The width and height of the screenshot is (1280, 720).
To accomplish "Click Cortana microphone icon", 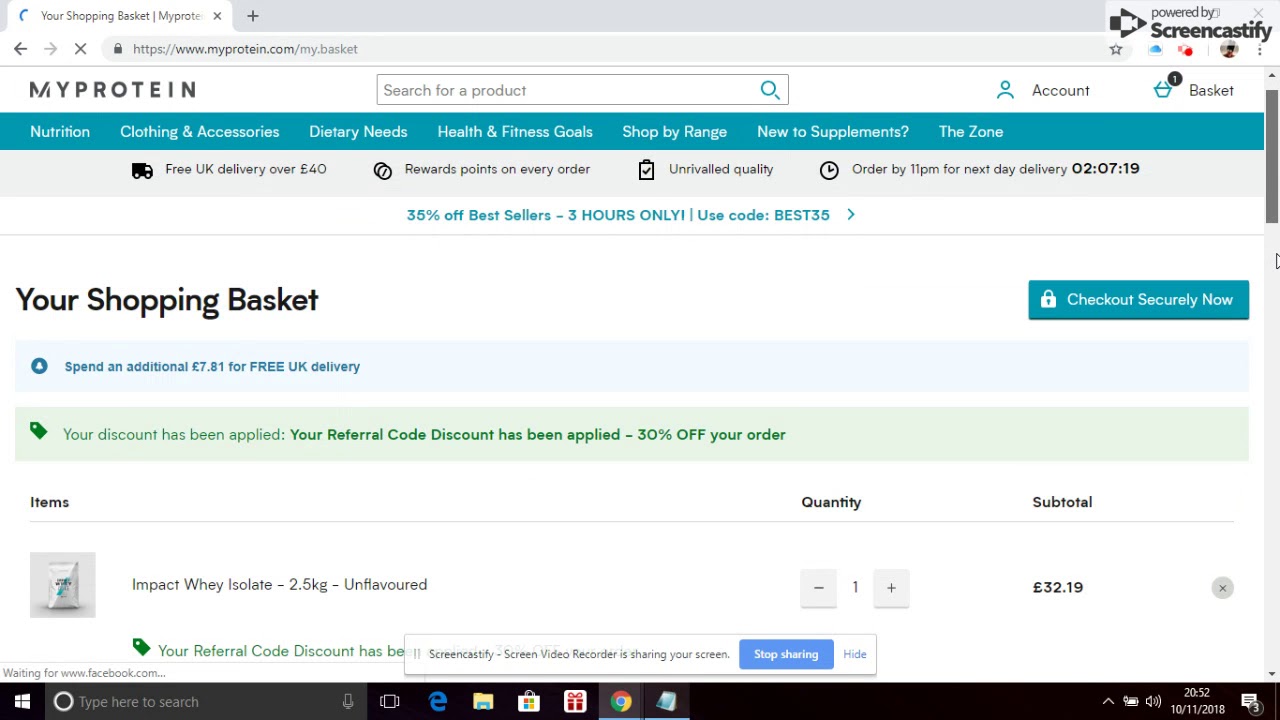I will pyautogui.click(x=348, y=702).
